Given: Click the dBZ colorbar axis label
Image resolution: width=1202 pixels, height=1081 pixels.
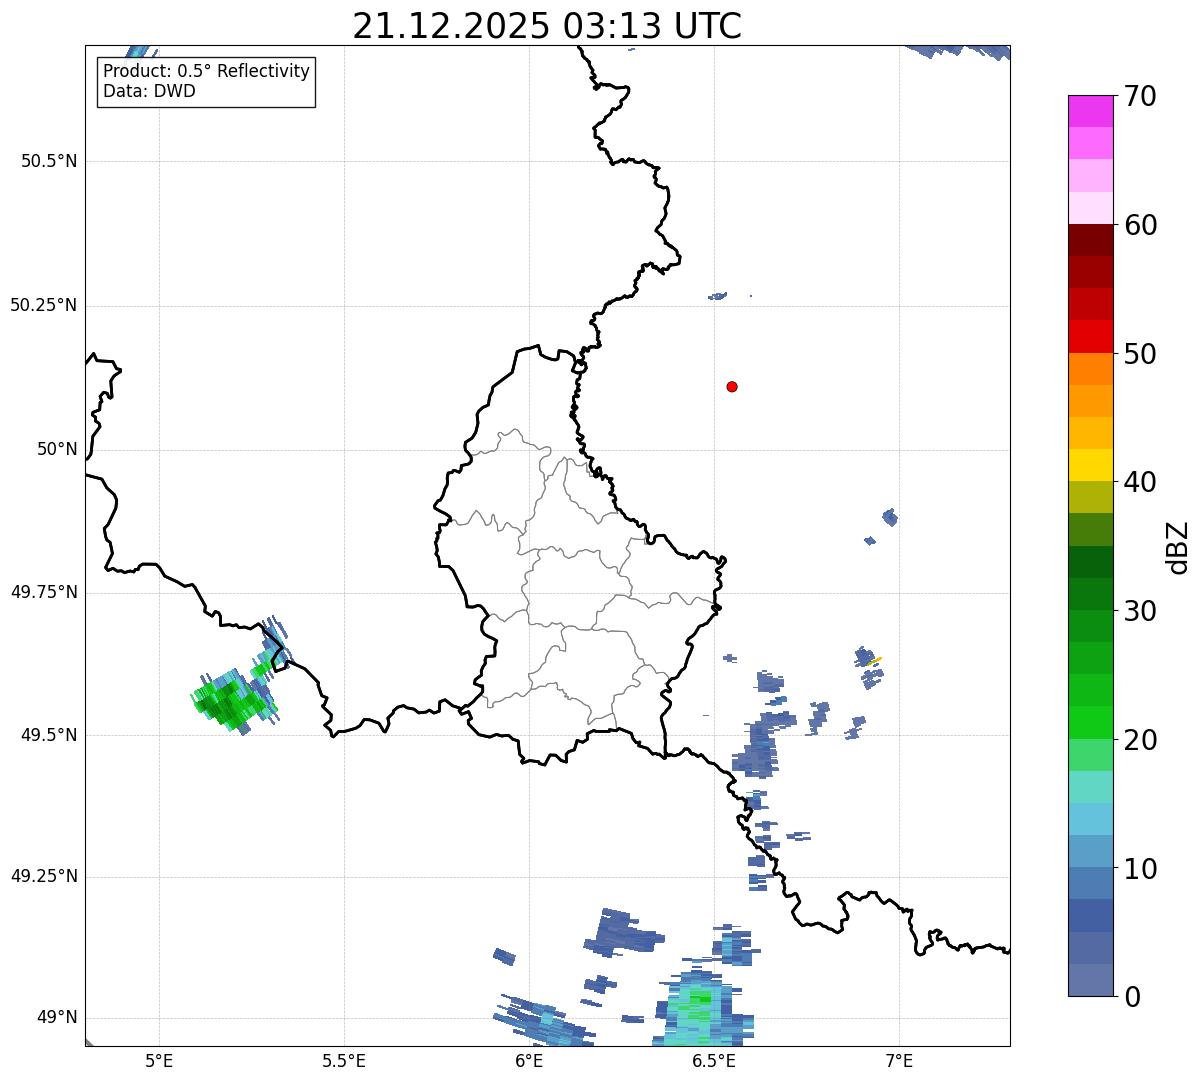Looking at the screenshot, I should 1178,546.
